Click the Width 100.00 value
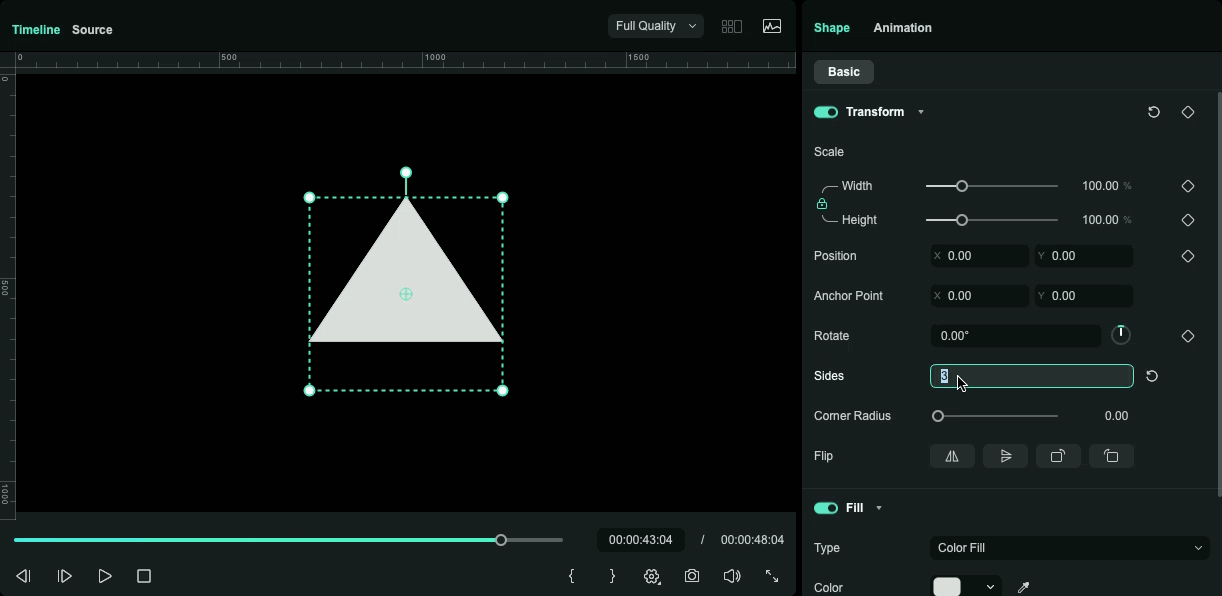Viewport: 1222px width, 596px height. [1100, 186]
